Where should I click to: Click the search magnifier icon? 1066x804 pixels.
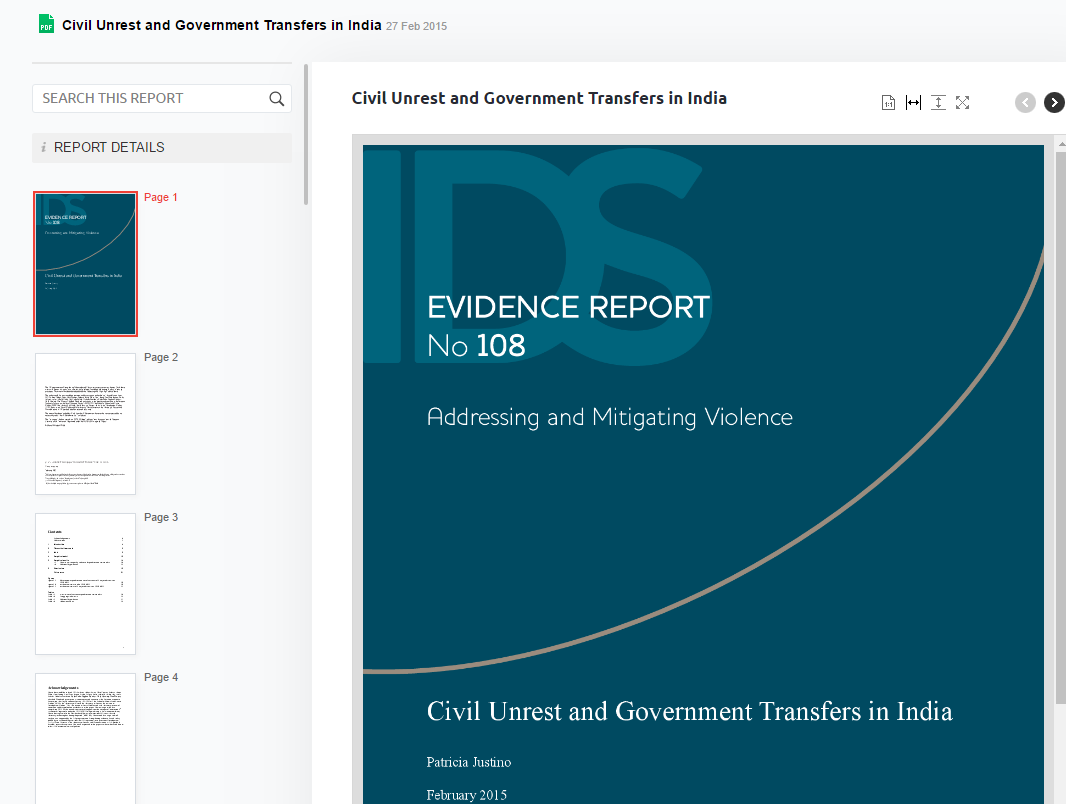276,99
